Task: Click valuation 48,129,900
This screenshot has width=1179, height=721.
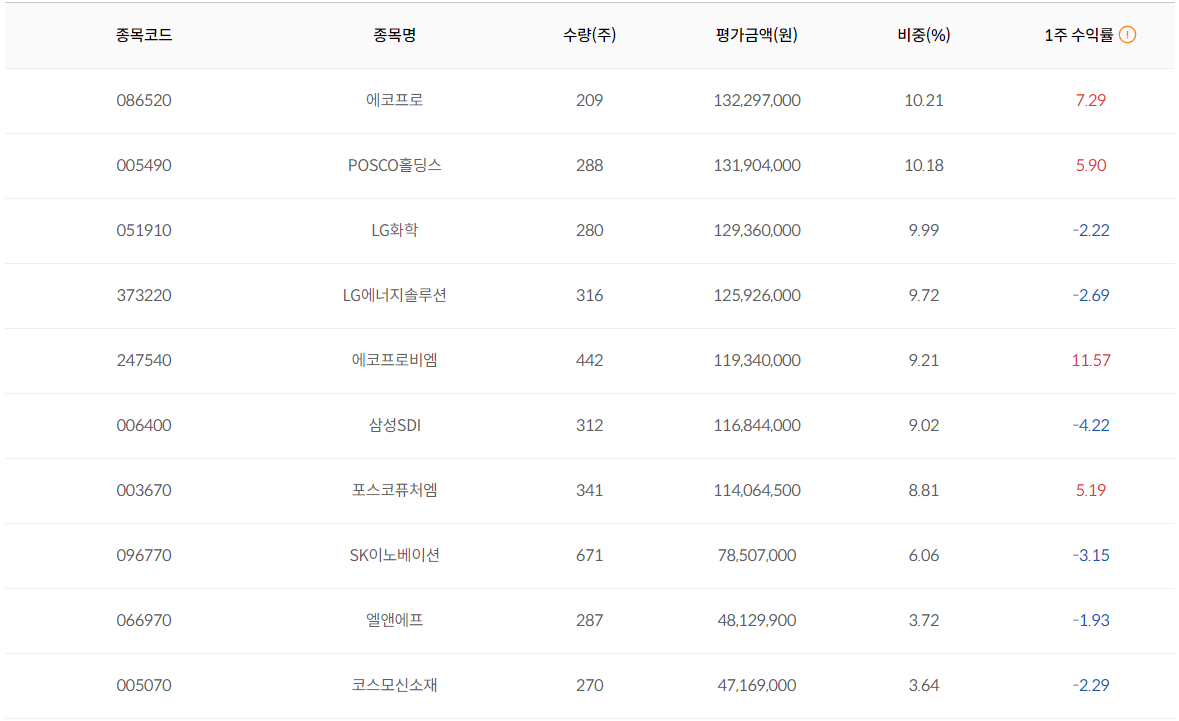Action: tap(756, 620)
